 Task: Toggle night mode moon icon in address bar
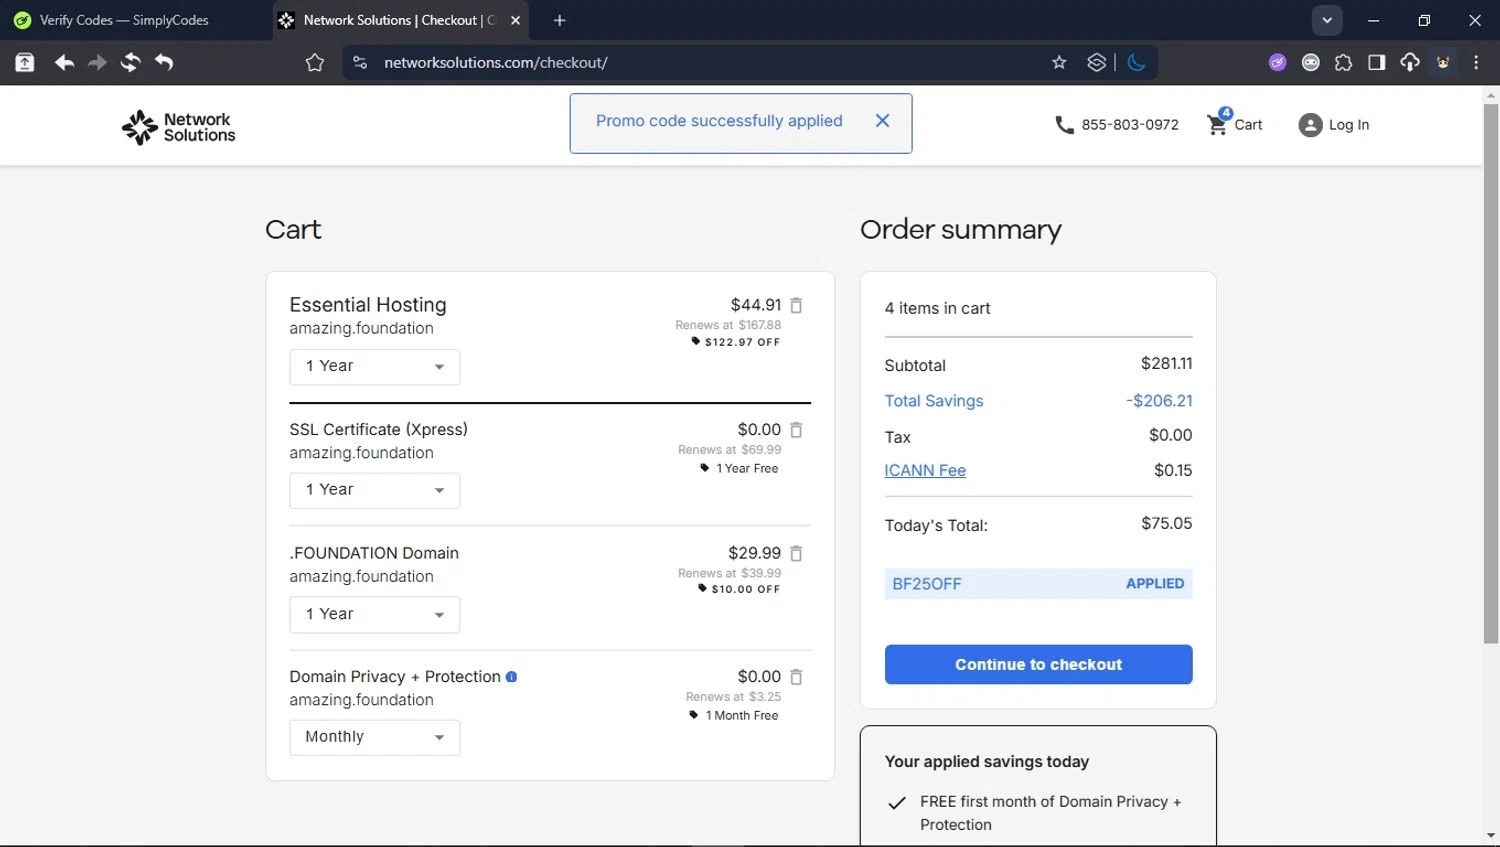[1136, 62]
